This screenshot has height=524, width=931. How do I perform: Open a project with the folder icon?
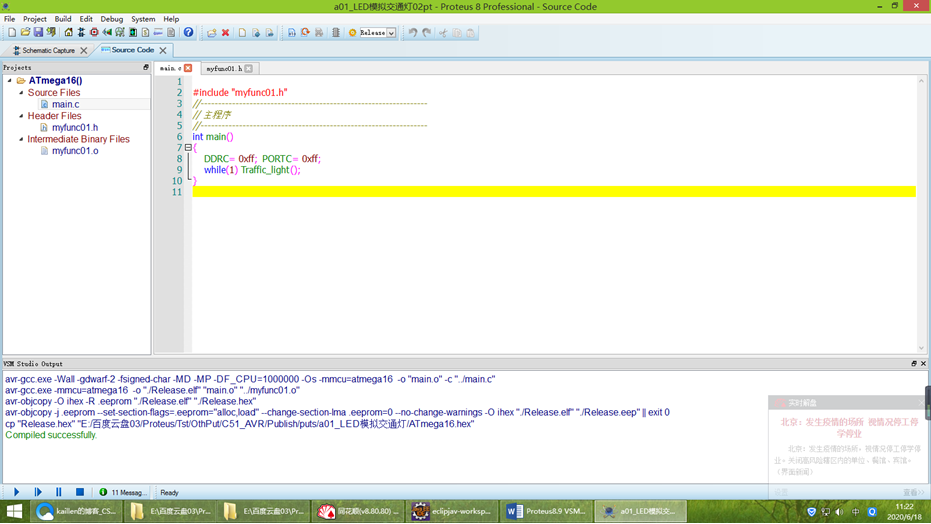point(25,33)
